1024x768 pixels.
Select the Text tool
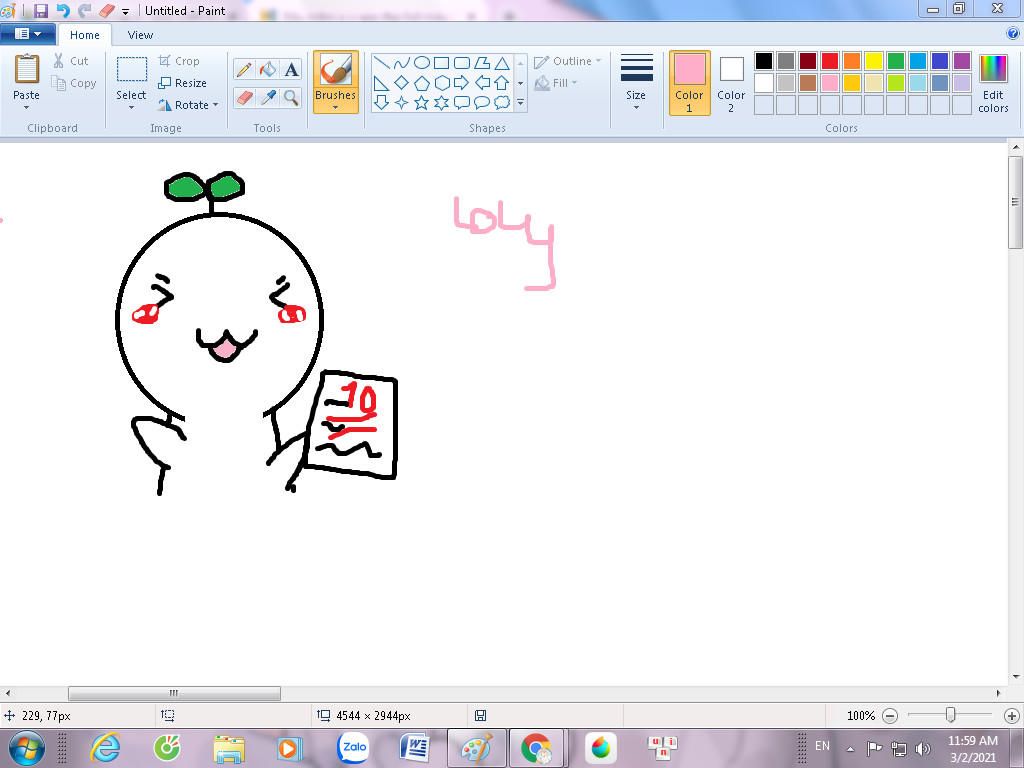coord(291,69)
